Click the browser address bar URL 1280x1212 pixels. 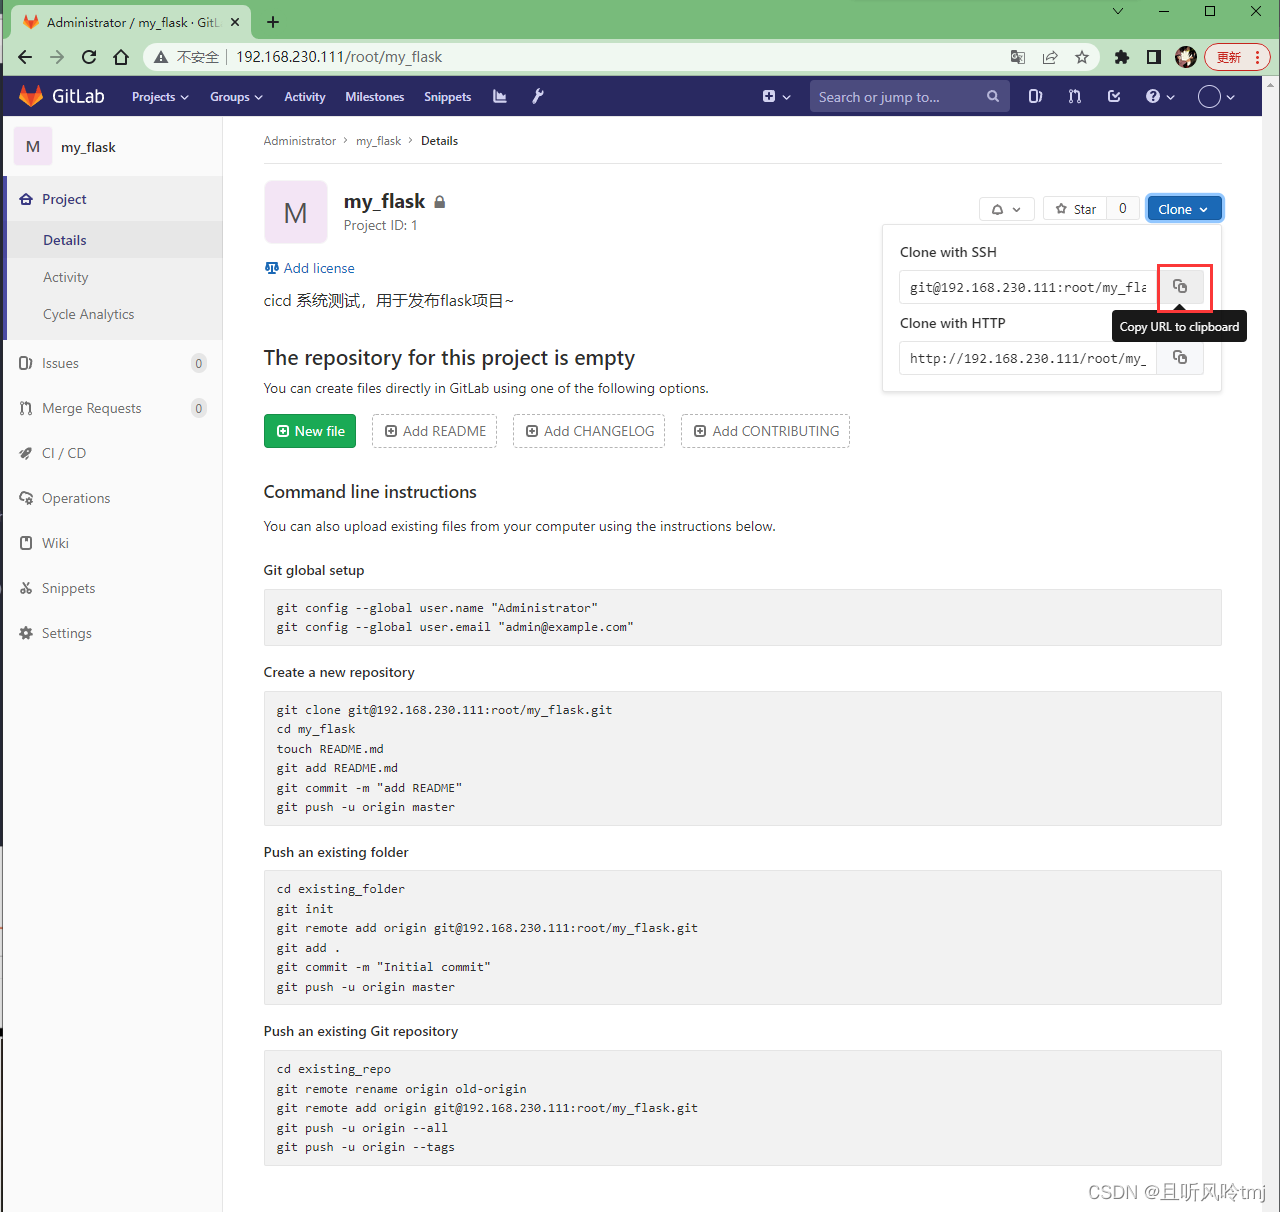pos(339,57)
